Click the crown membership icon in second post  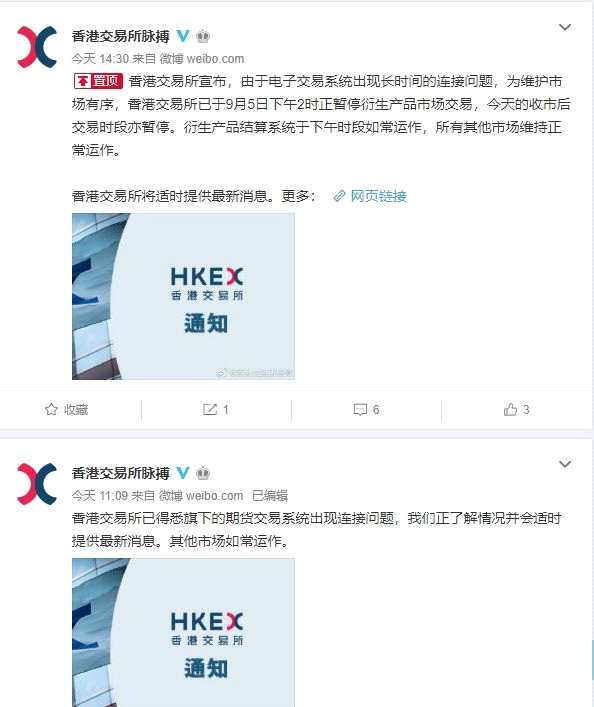(x=203, y=473)
